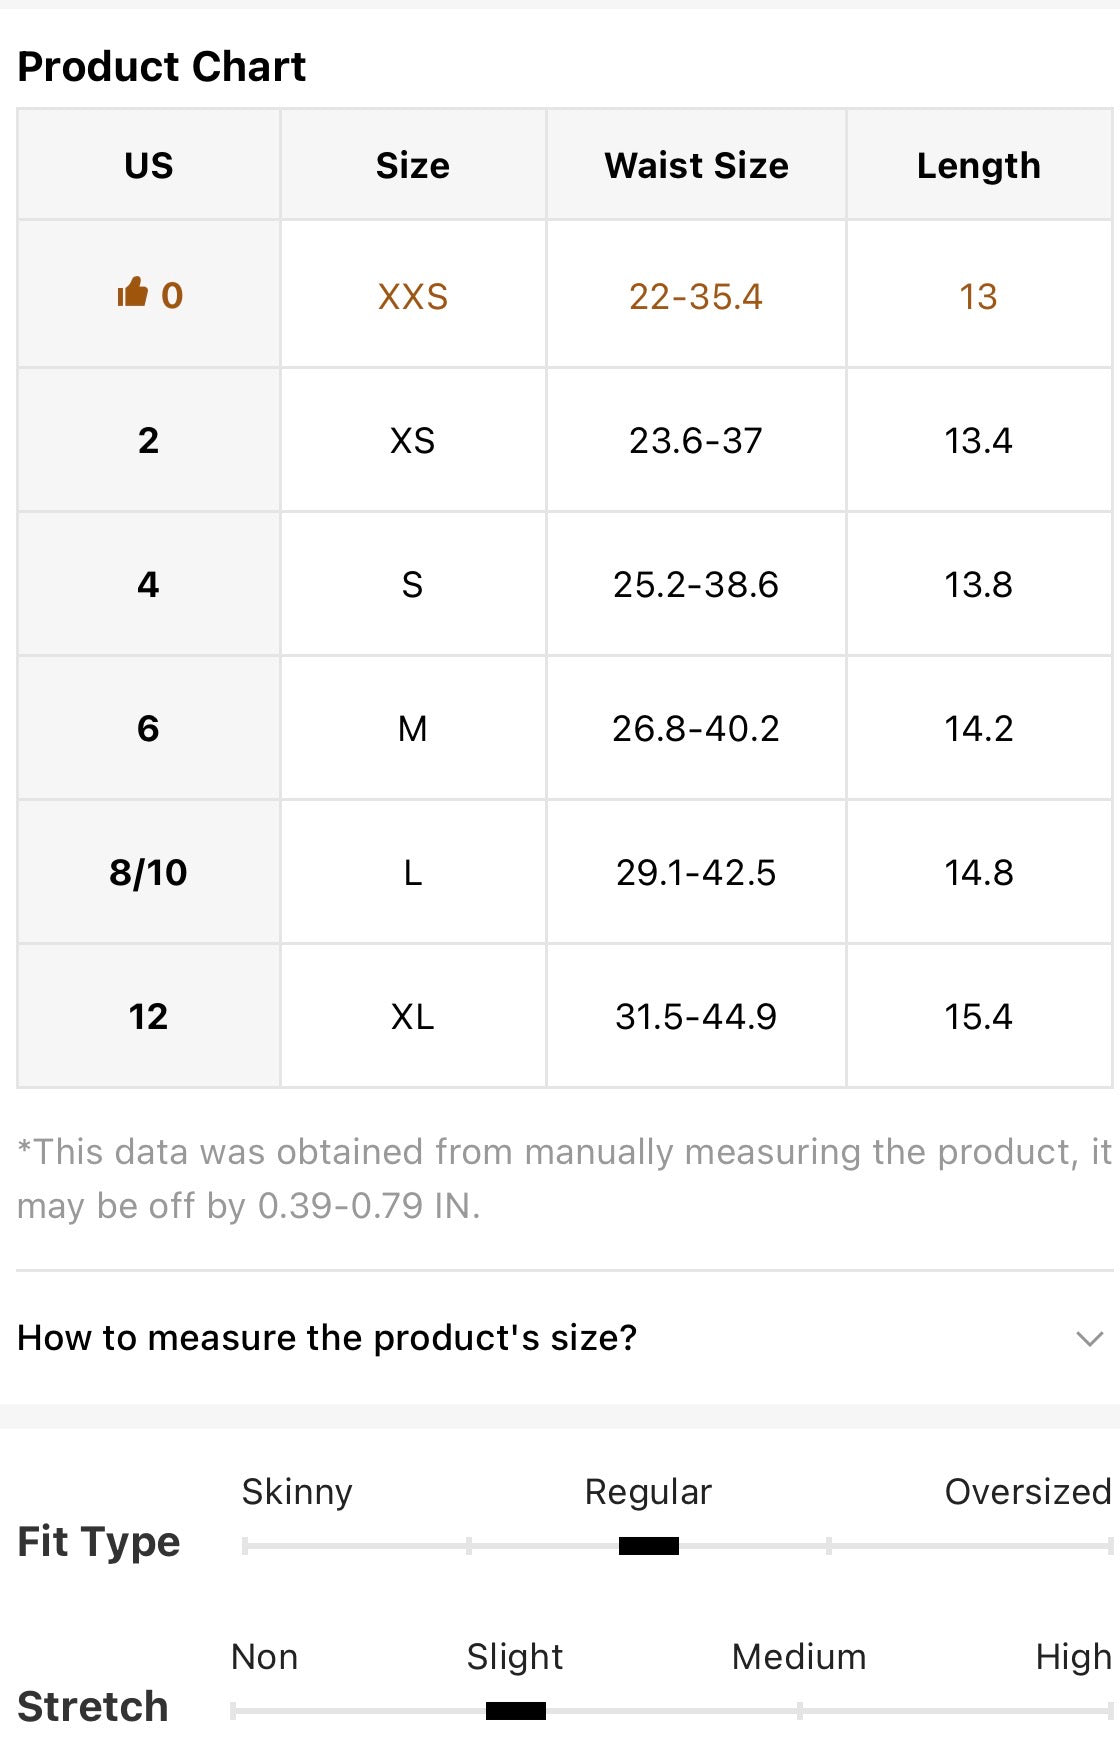Viewport: 1120px width, 1750px height.
Task: Click the Stretch Slight marker
Action: click(x=515, y=1711)
